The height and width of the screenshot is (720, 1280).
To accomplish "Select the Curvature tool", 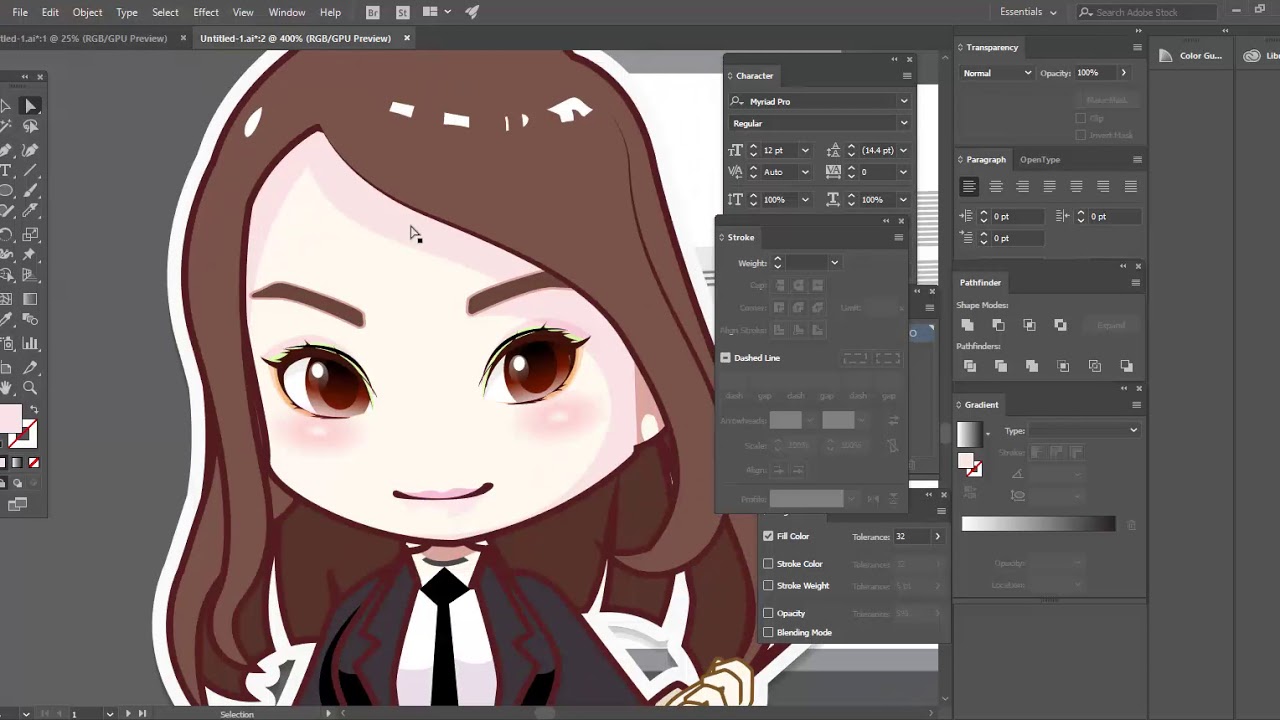I will [30, 149].
